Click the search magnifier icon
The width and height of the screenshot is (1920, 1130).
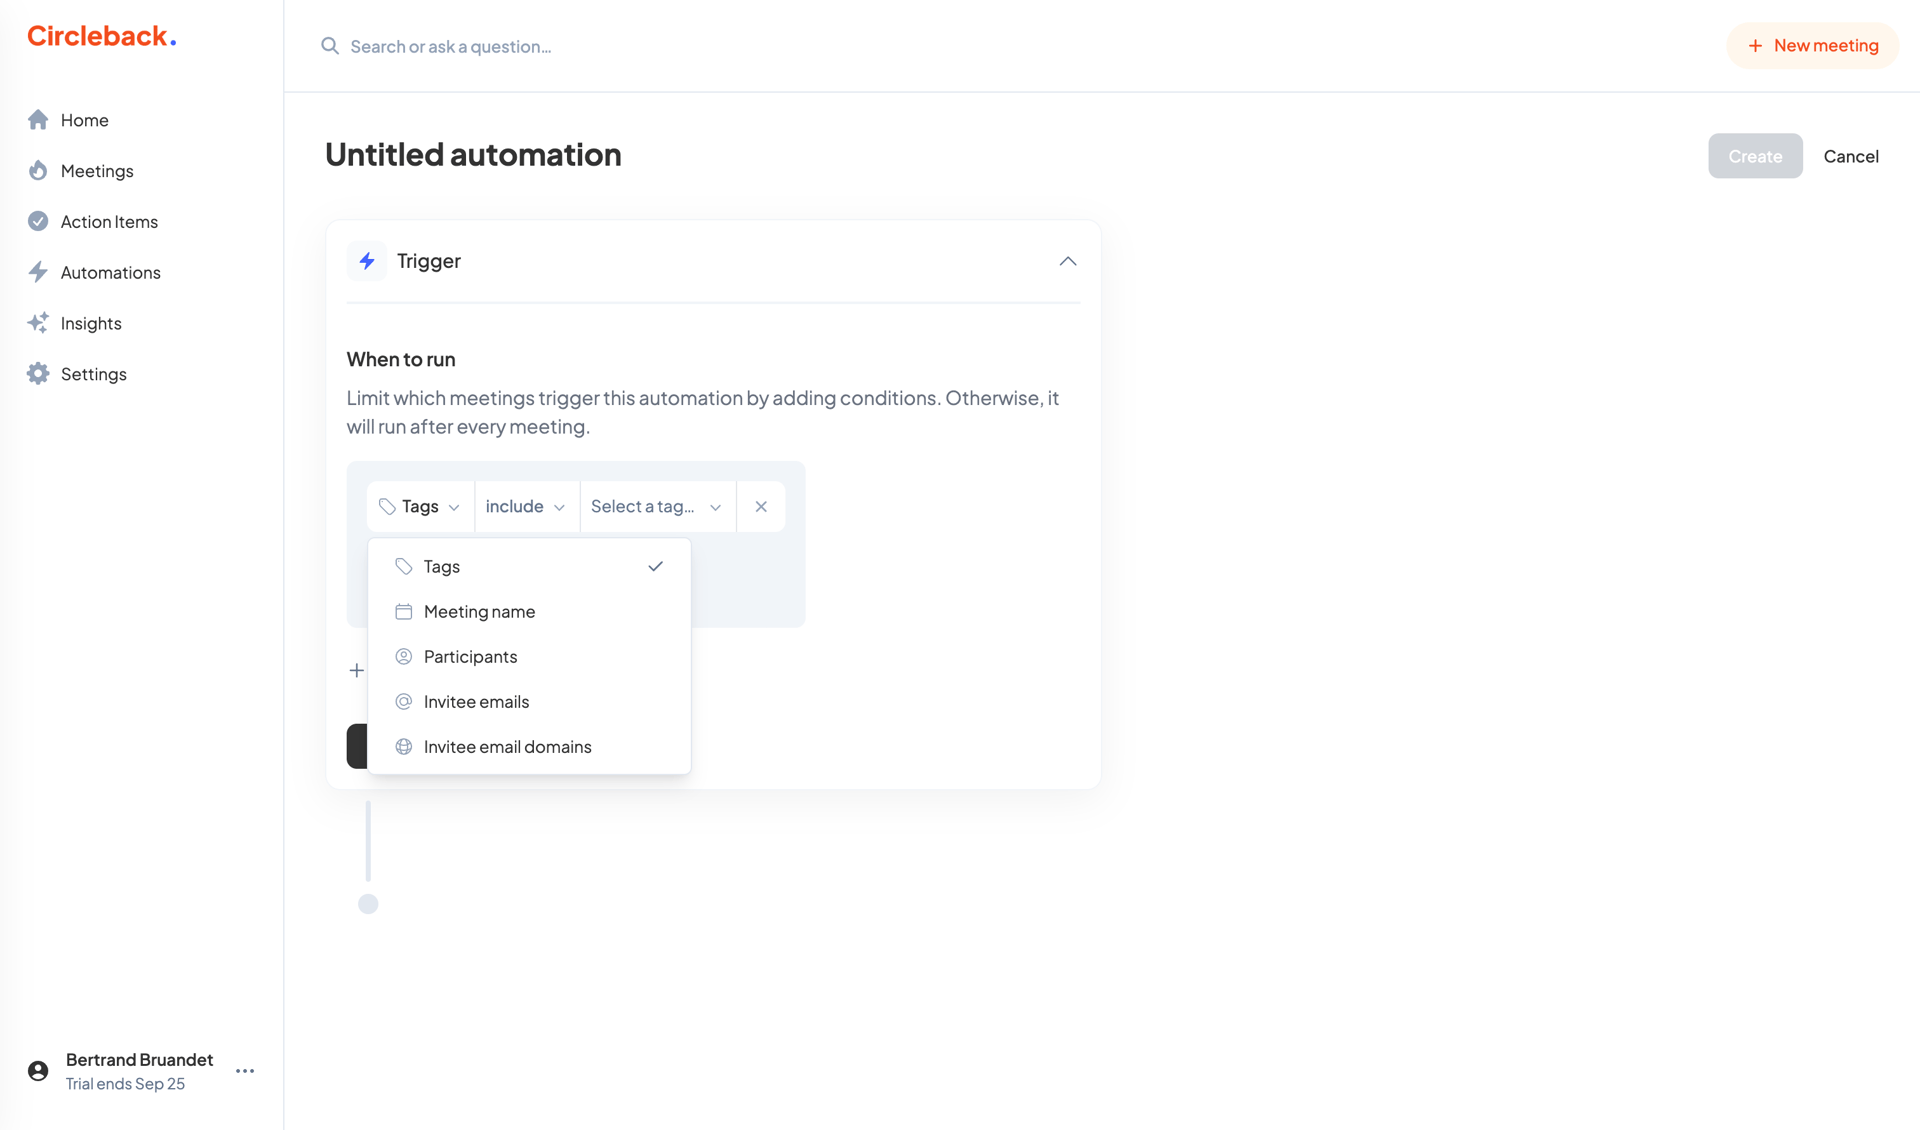click(x=329, y=46)
